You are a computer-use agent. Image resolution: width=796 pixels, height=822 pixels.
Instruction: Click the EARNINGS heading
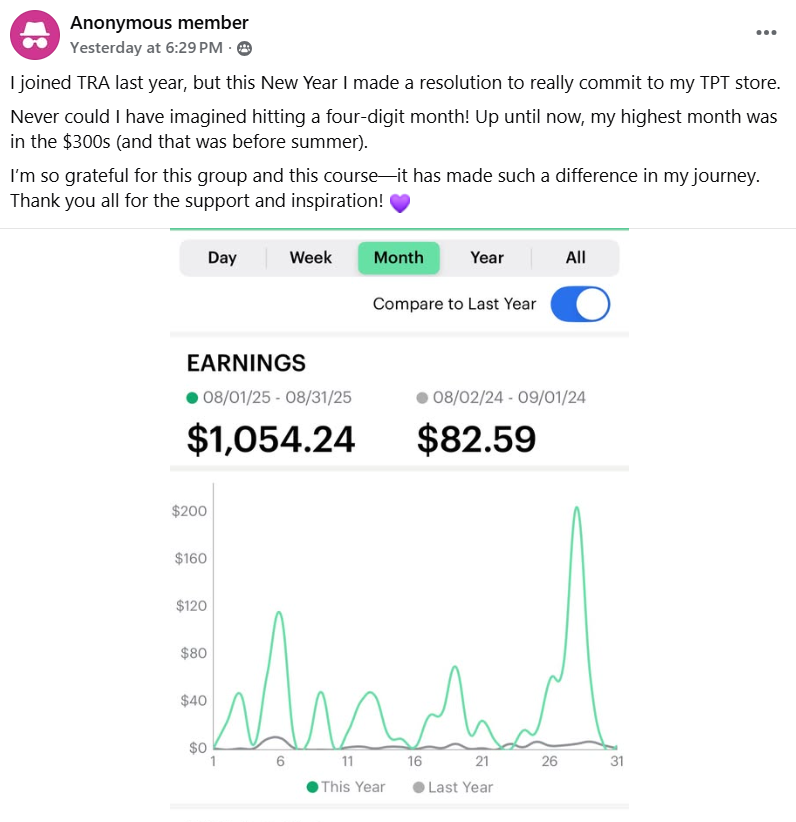point(246,364)
